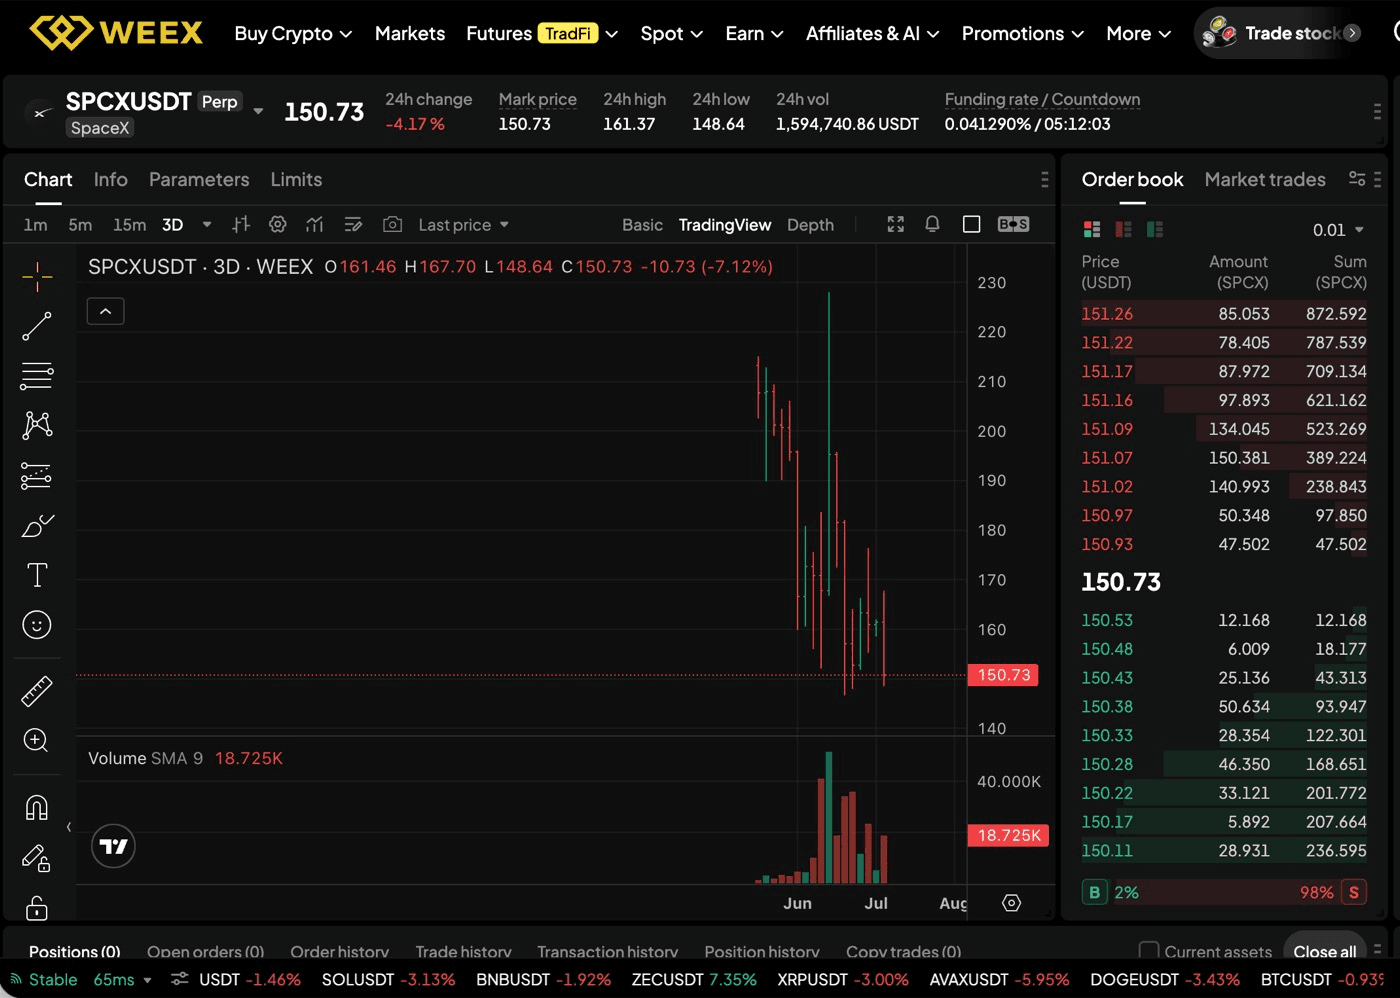Screen dimensions: 1400x998
Task: Select the 15m timeframe
Action: [x=129, y=225]
